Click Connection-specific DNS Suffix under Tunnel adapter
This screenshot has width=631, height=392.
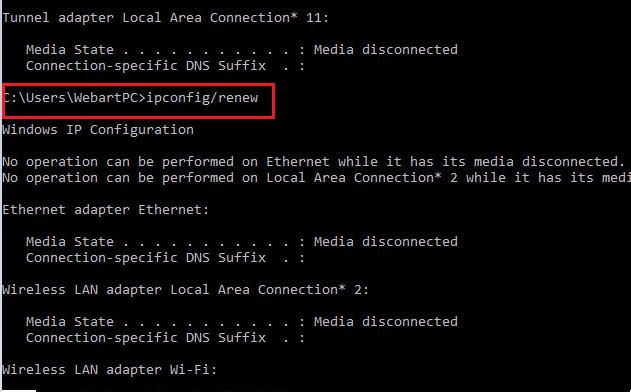coord(146,66)
